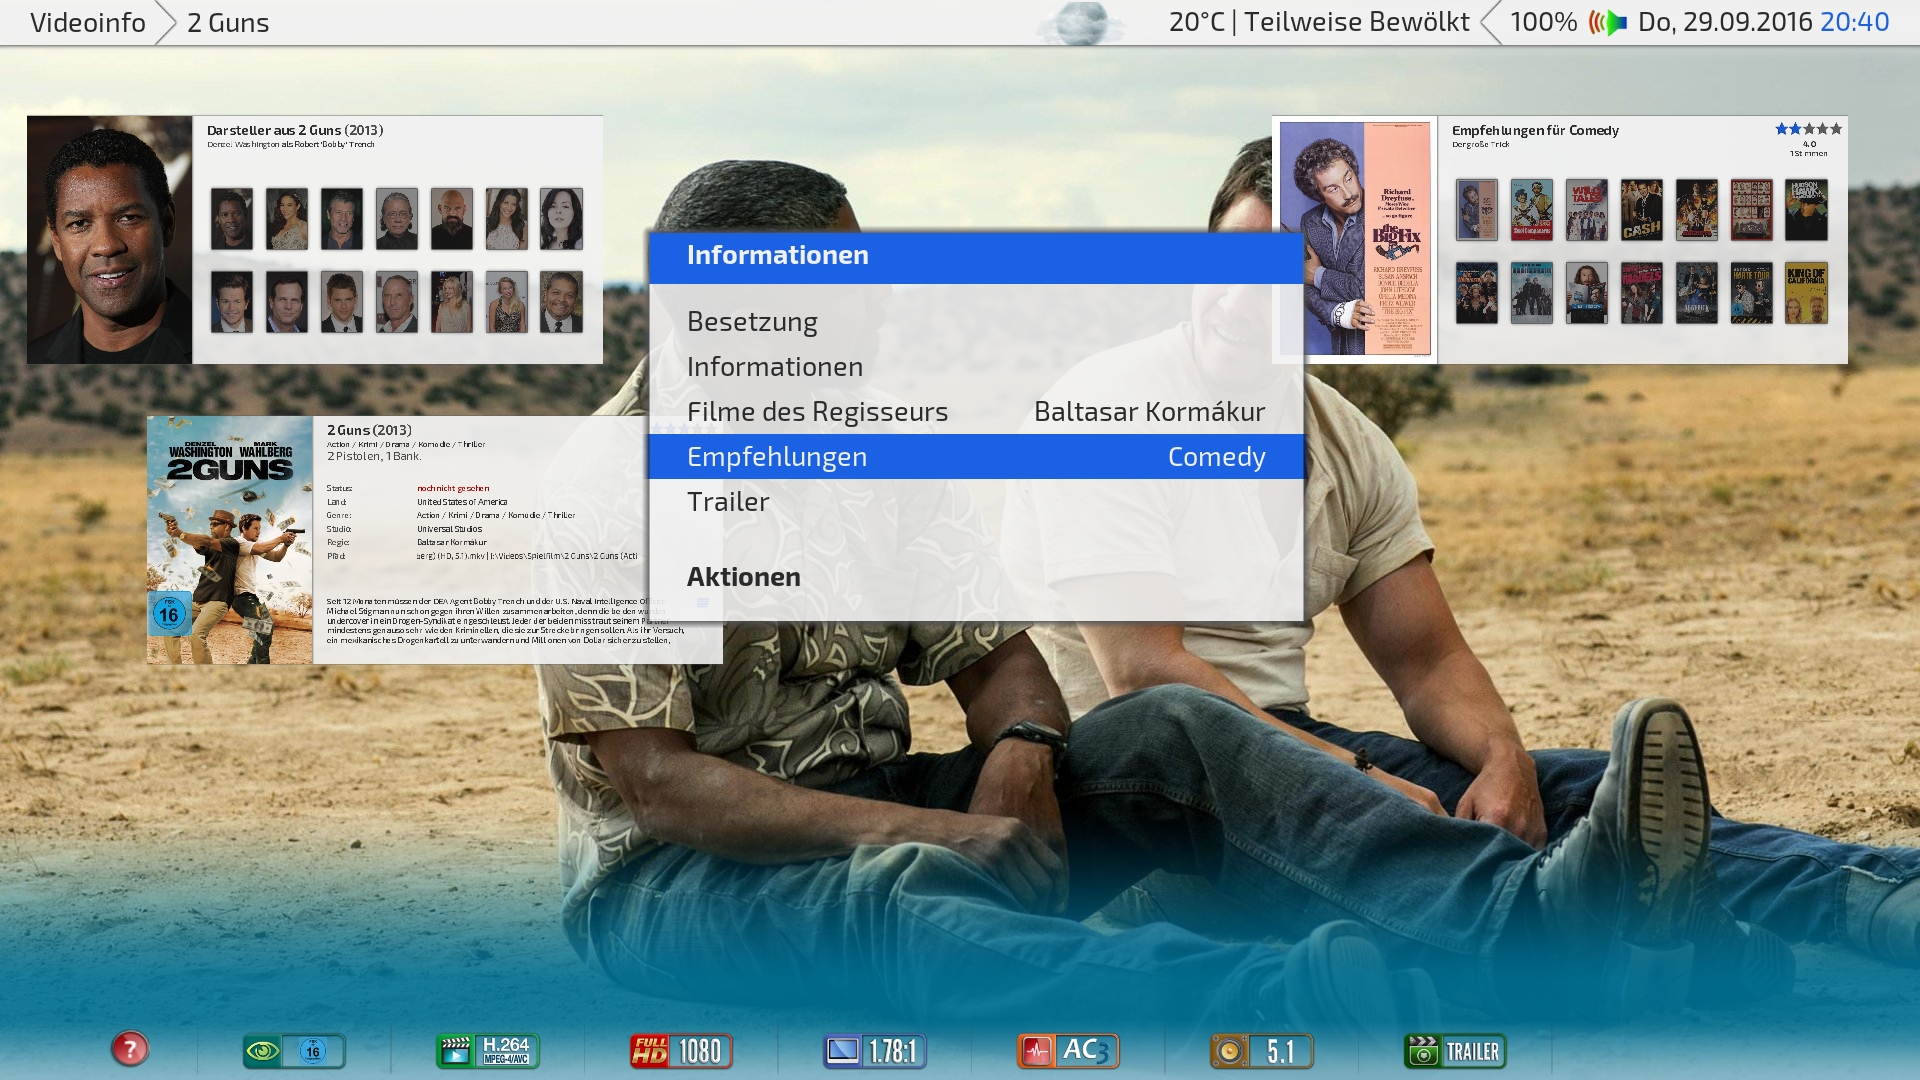Click the Aktionen section header
The width and height of the screenshot is (1920, 1080).
[x=744, y=577]
